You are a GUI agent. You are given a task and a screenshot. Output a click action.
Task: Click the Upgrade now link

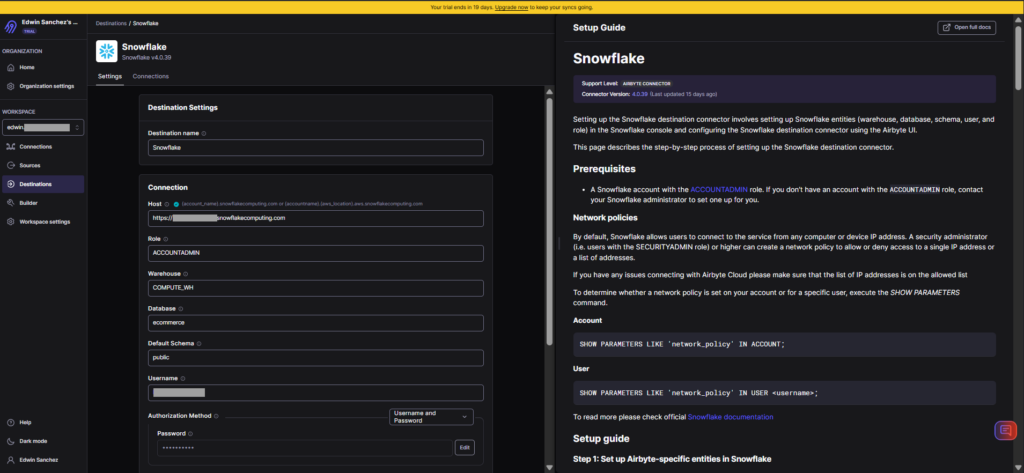(x=511, y=7)
